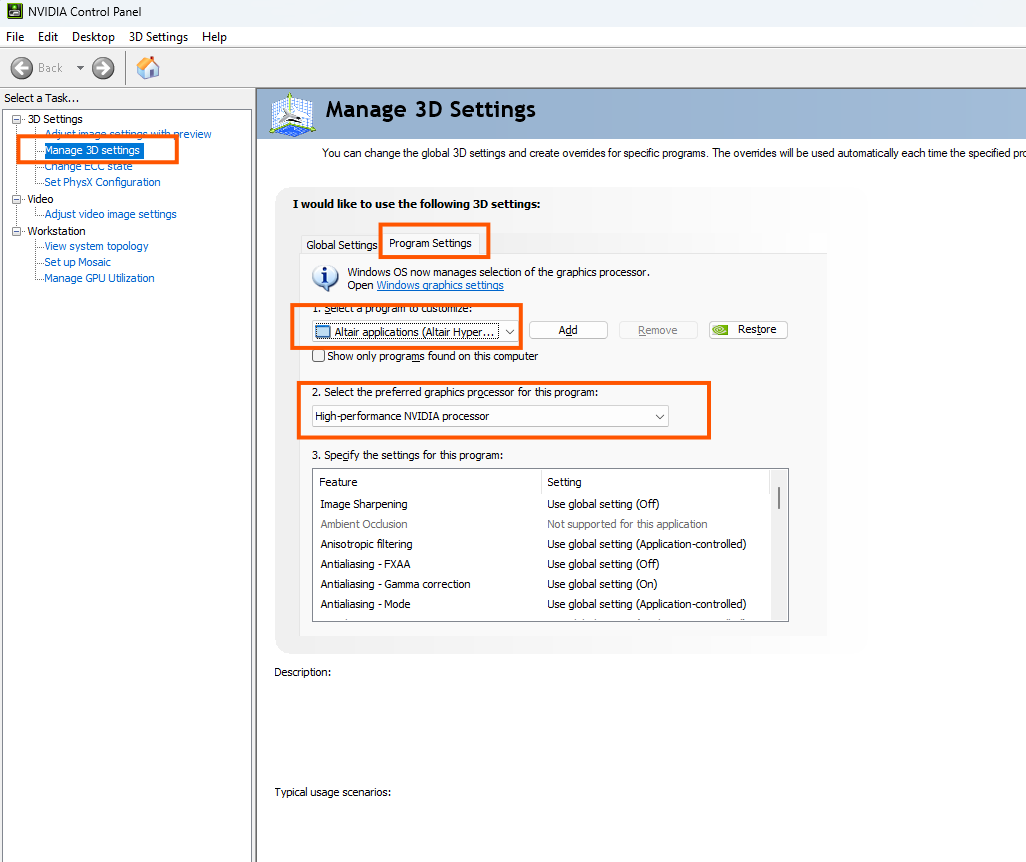Click Image Sharpening setting value (Off)
The image size is (1026, 862).
(x=603, y=504)
